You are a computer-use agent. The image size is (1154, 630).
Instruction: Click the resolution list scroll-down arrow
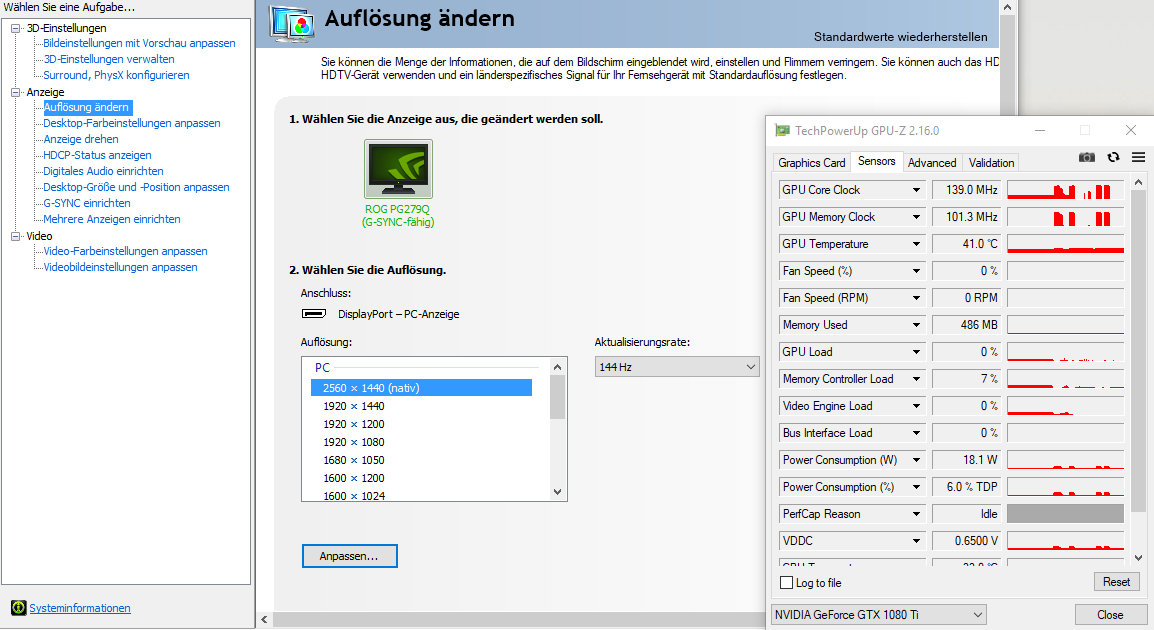[557, 492]
